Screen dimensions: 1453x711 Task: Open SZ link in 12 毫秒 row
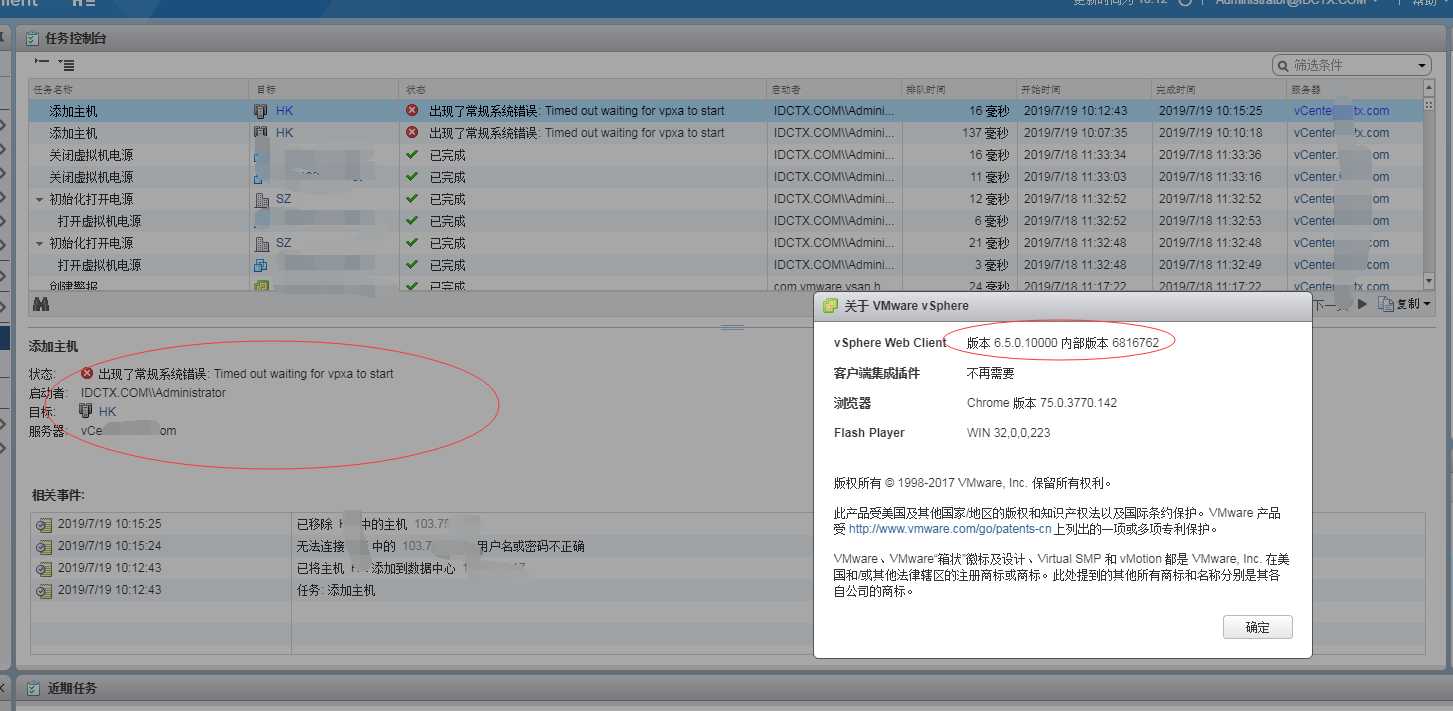[284, 199]
